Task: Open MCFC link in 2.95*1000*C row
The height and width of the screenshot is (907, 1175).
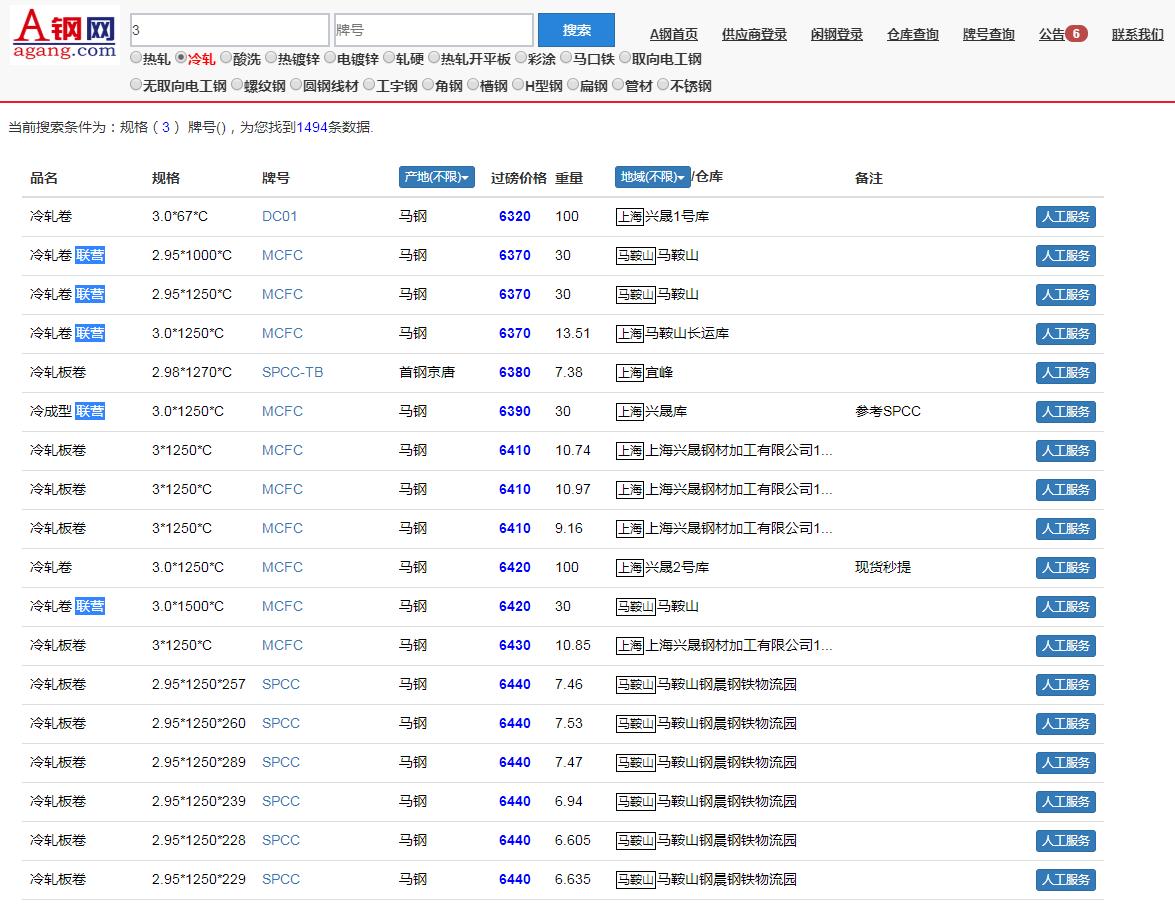Action: coord(283,256)
